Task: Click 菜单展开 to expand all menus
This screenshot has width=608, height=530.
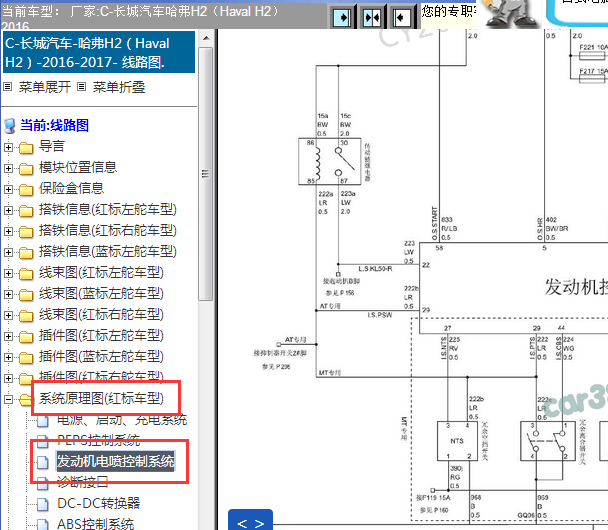Action: [45, 87]
